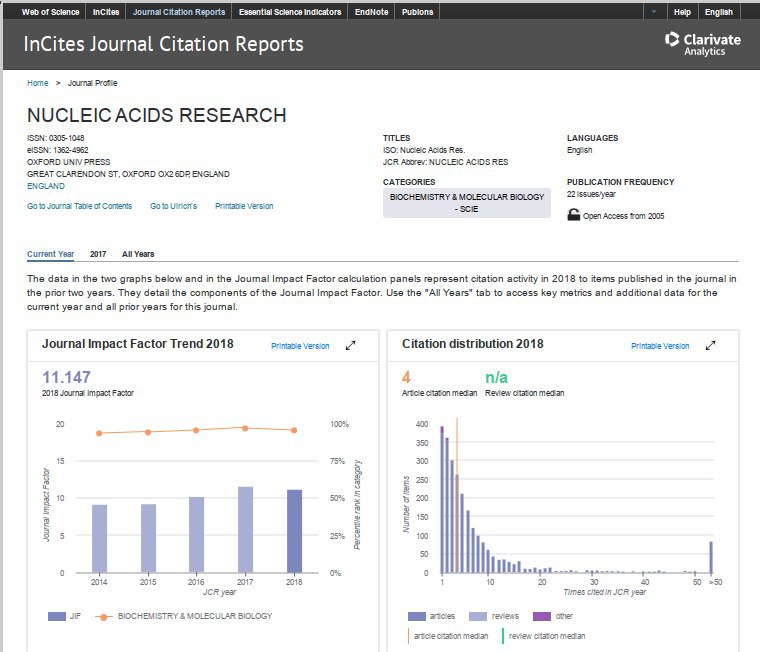
Task: Open Printable Version of Impact Factor Trend
Action: [x=300, y=346]
